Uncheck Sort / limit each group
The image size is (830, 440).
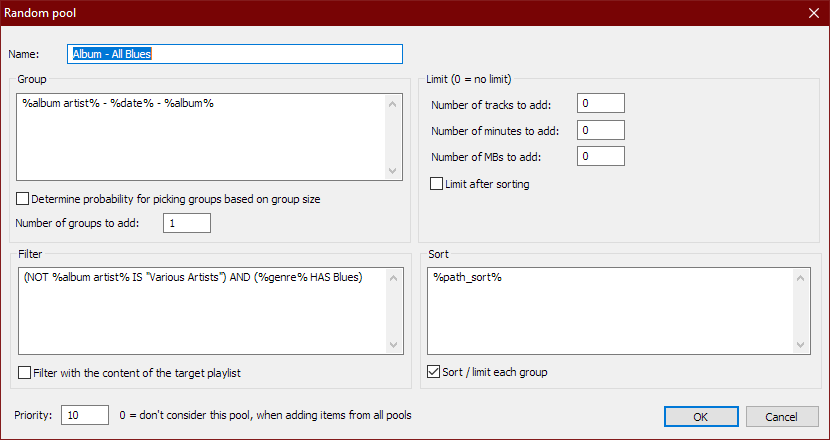pyautogui.click(x=435, y=373)
